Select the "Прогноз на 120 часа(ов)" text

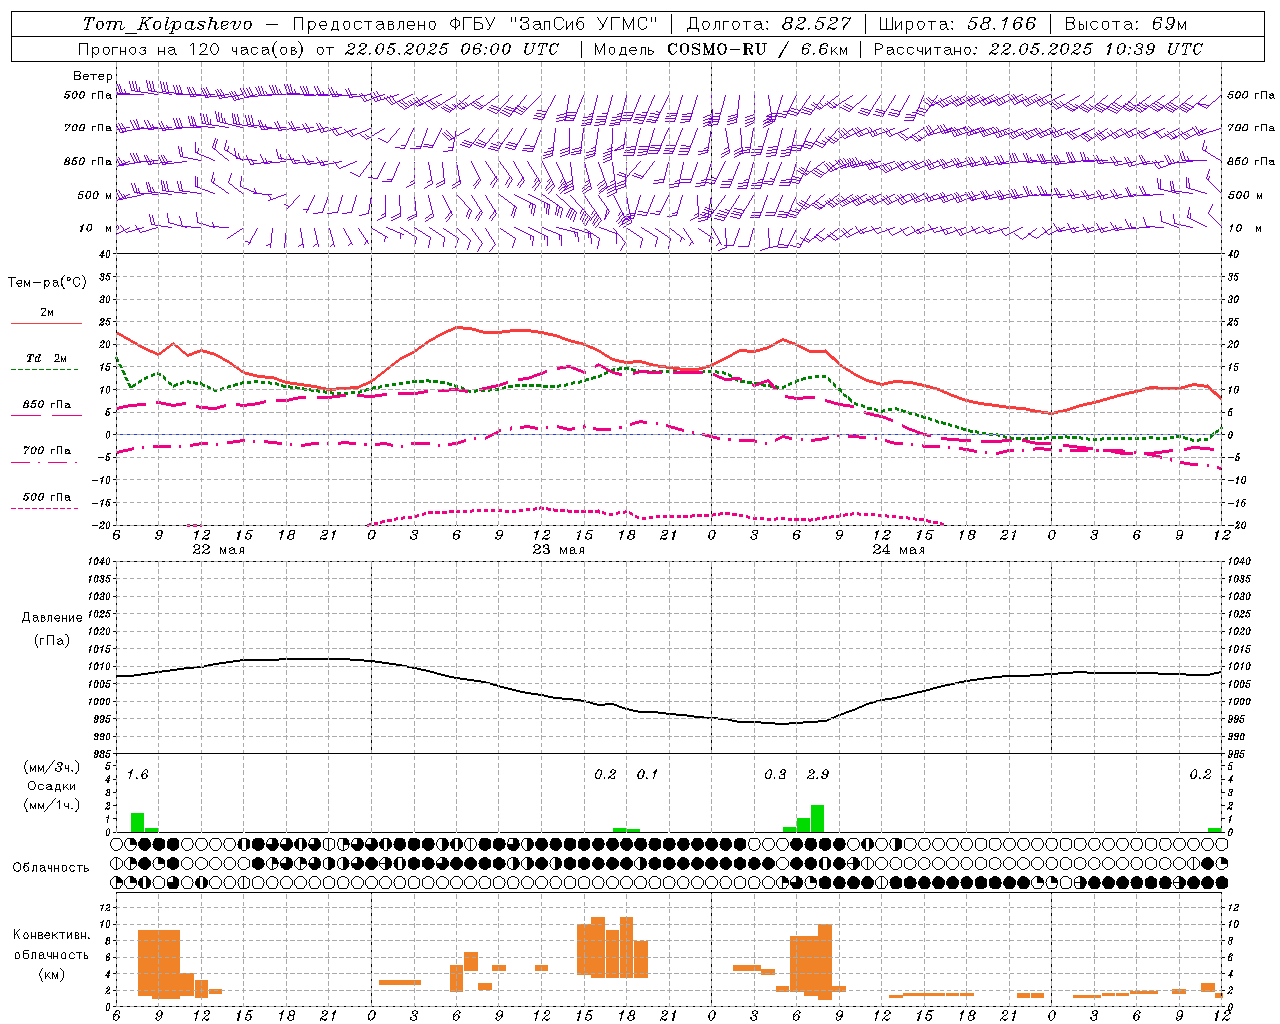(192, 49)
